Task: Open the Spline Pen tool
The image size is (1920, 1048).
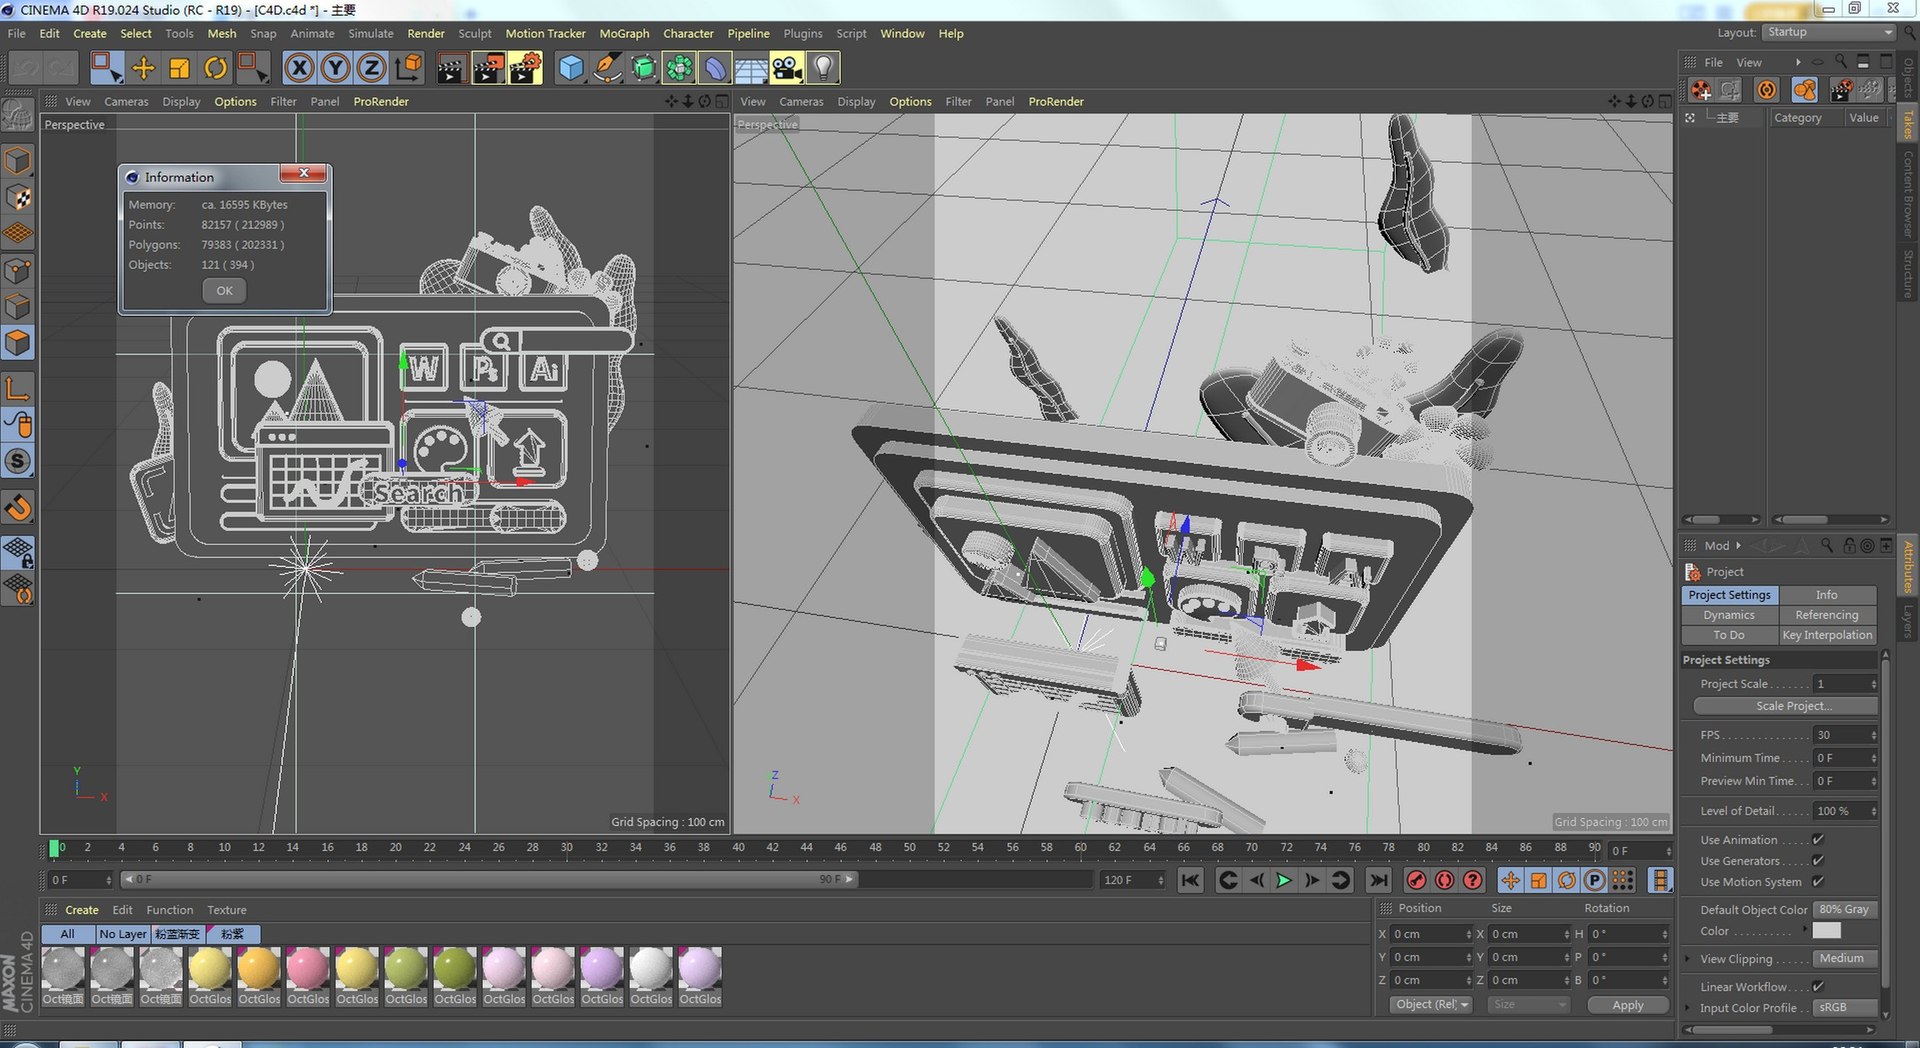Action: (607, 68)
